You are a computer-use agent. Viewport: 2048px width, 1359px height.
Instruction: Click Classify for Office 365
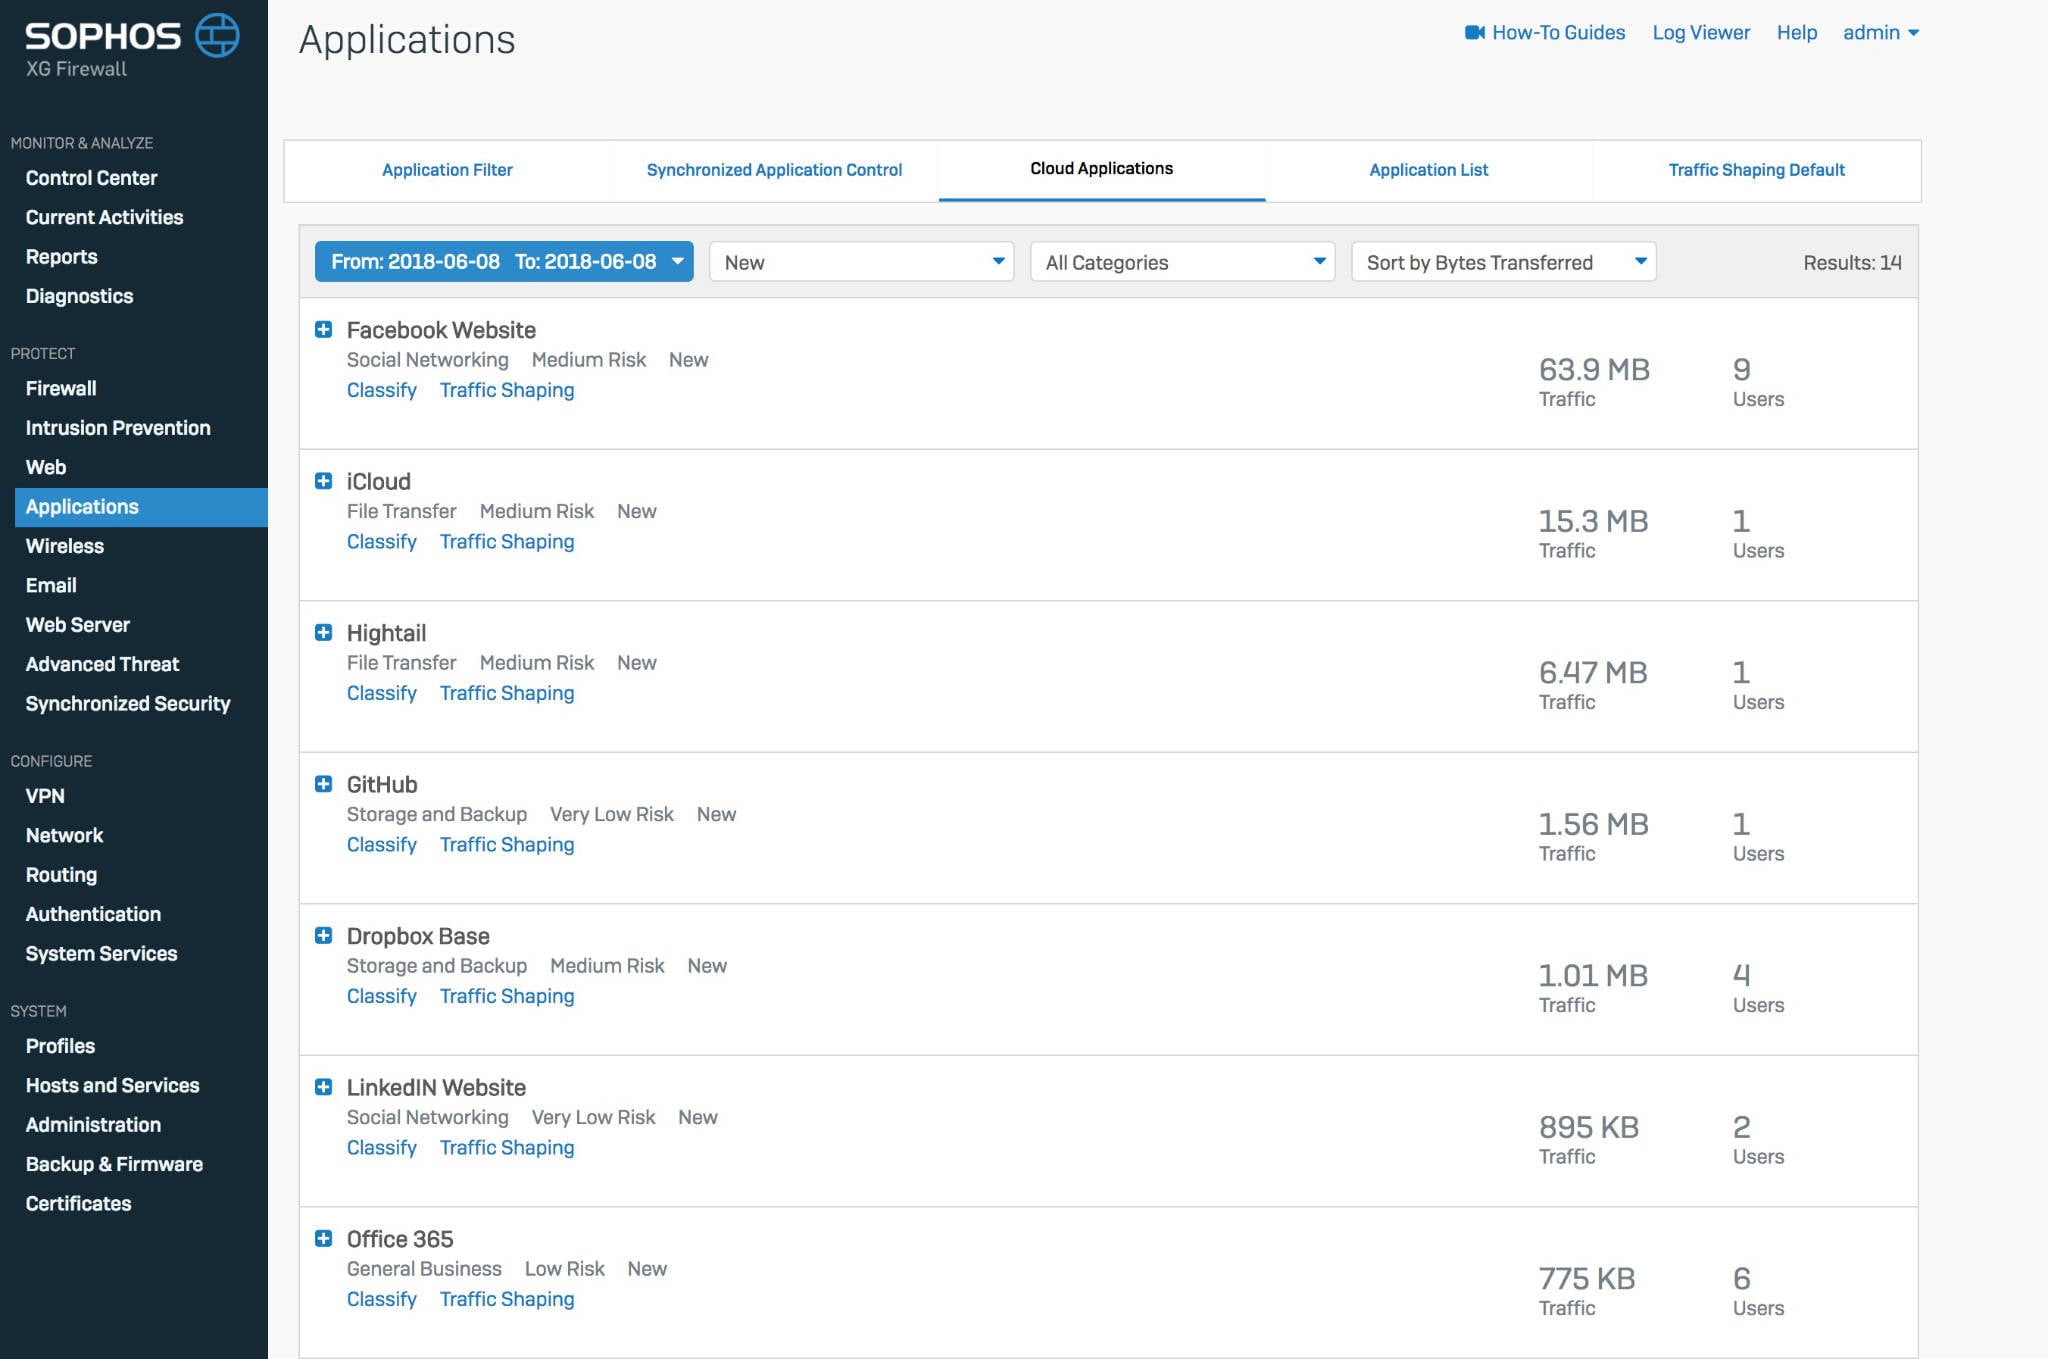(382, 1299)
